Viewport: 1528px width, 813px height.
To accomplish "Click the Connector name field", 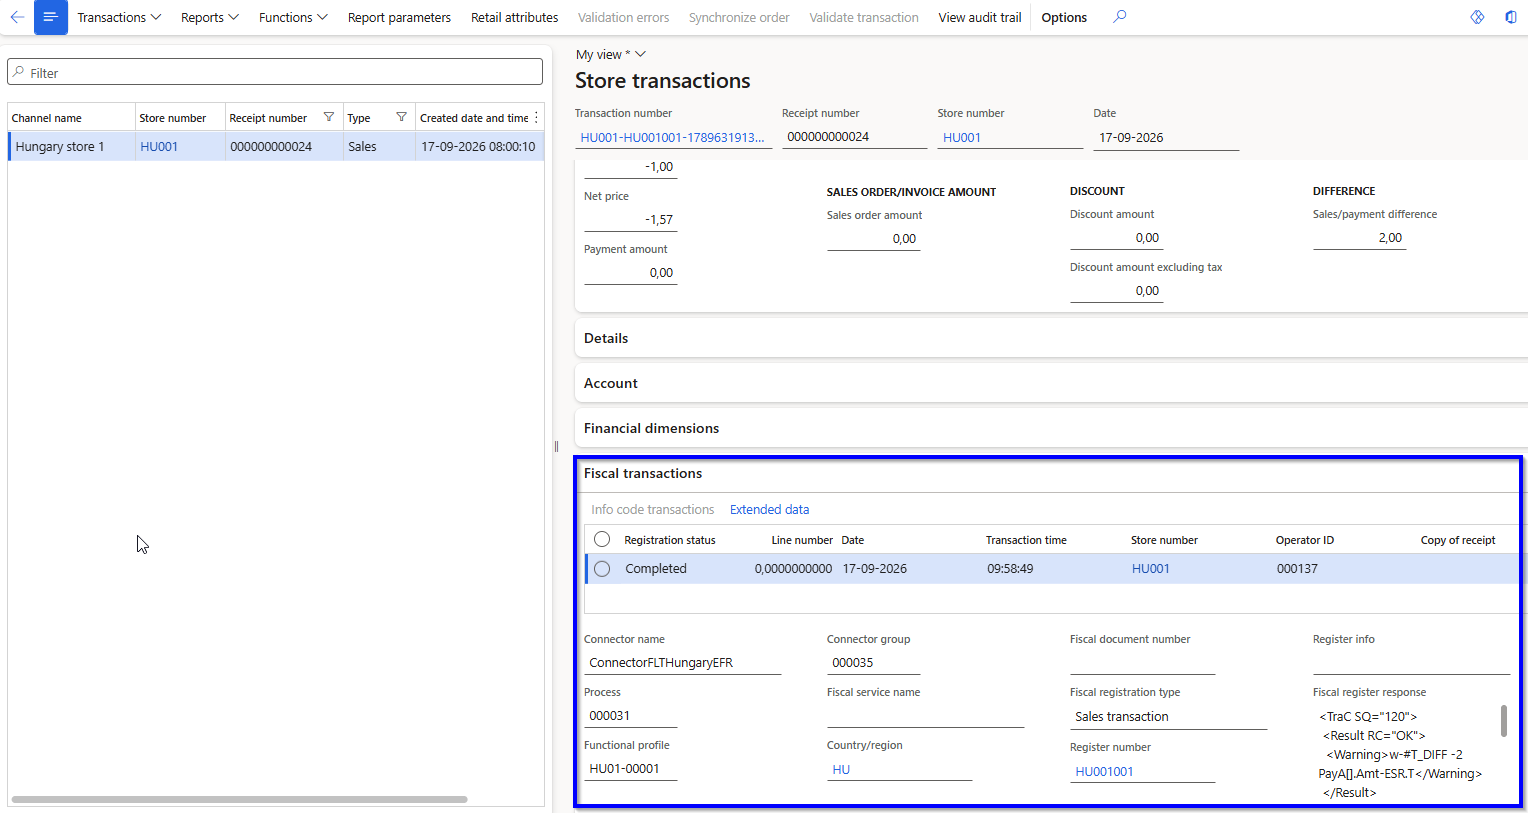I will click(x=682, y=662).
